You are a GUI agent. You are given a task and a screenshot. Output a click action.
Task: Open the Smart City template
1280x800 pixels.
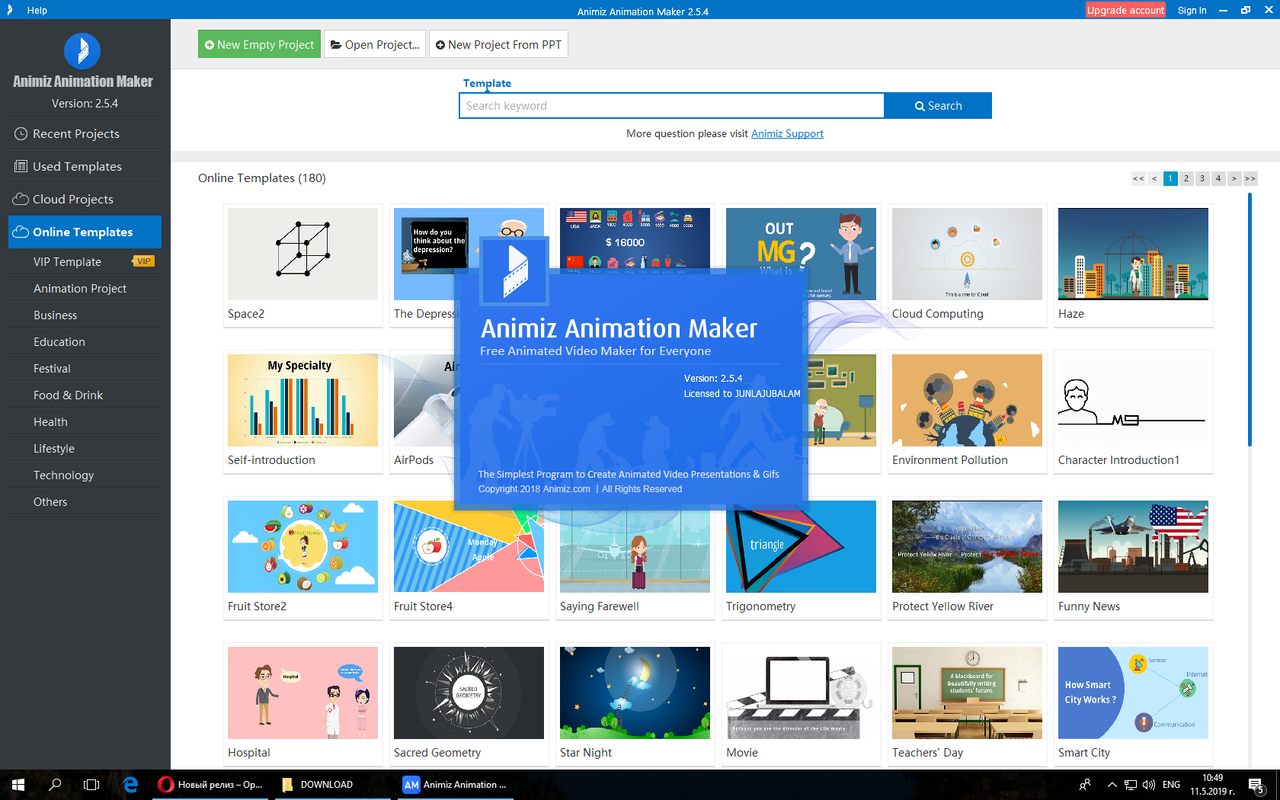1133,693
